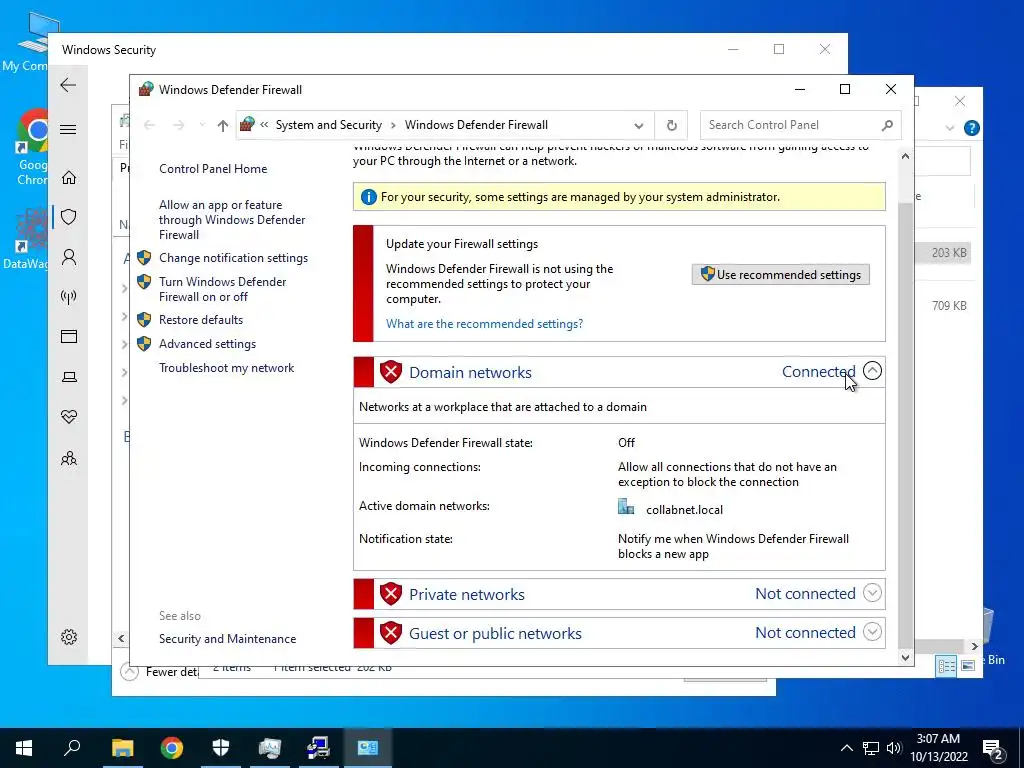The width and height of the screenshot is (1024, 768).
Task: Open Firewall & network protection sidebar icon
Action: click(x=69, y=298)
